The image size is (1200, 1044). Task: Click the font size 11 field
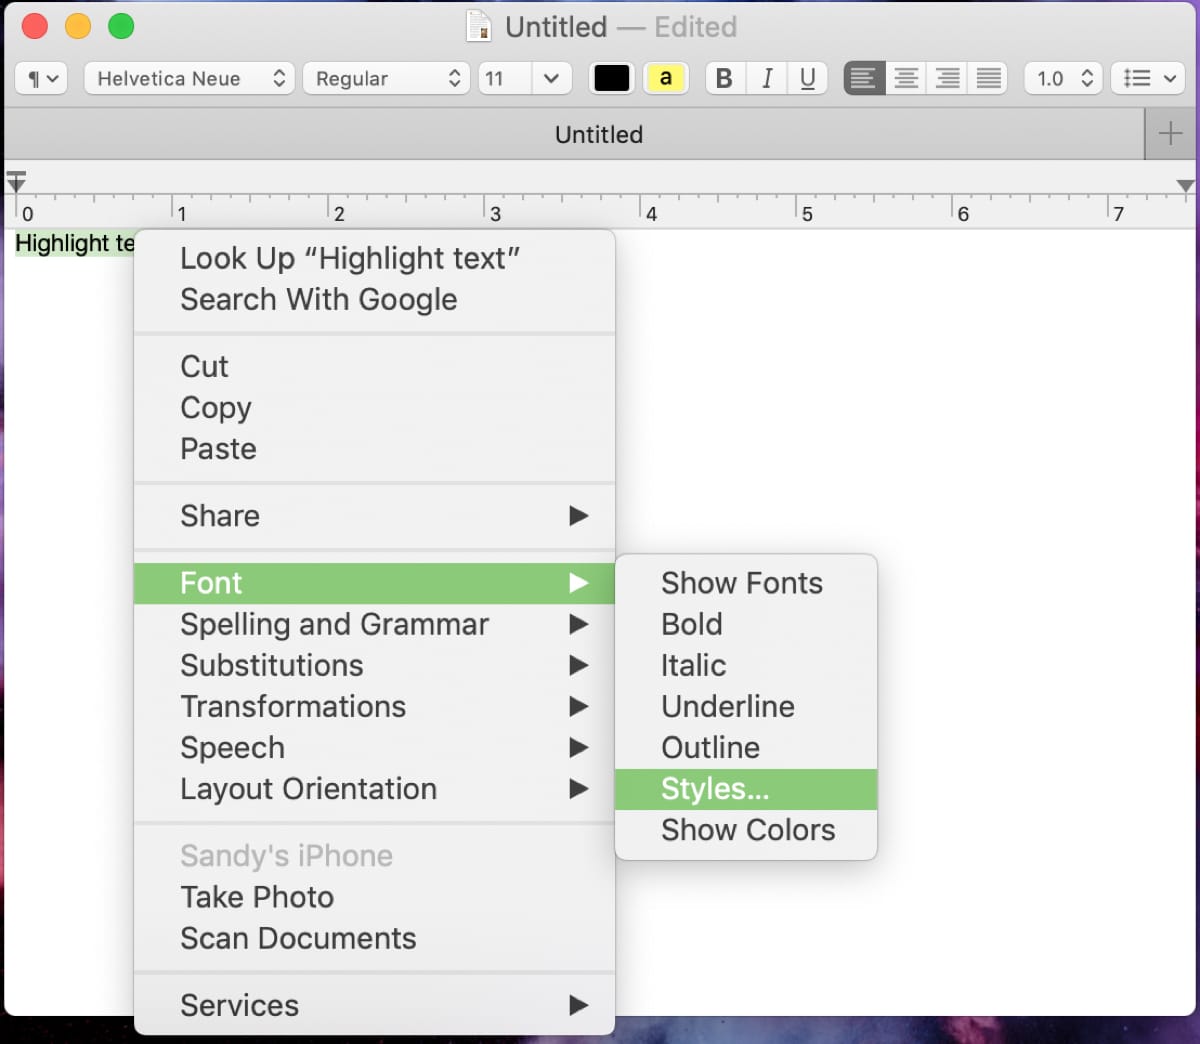click(x=505, y=78)
